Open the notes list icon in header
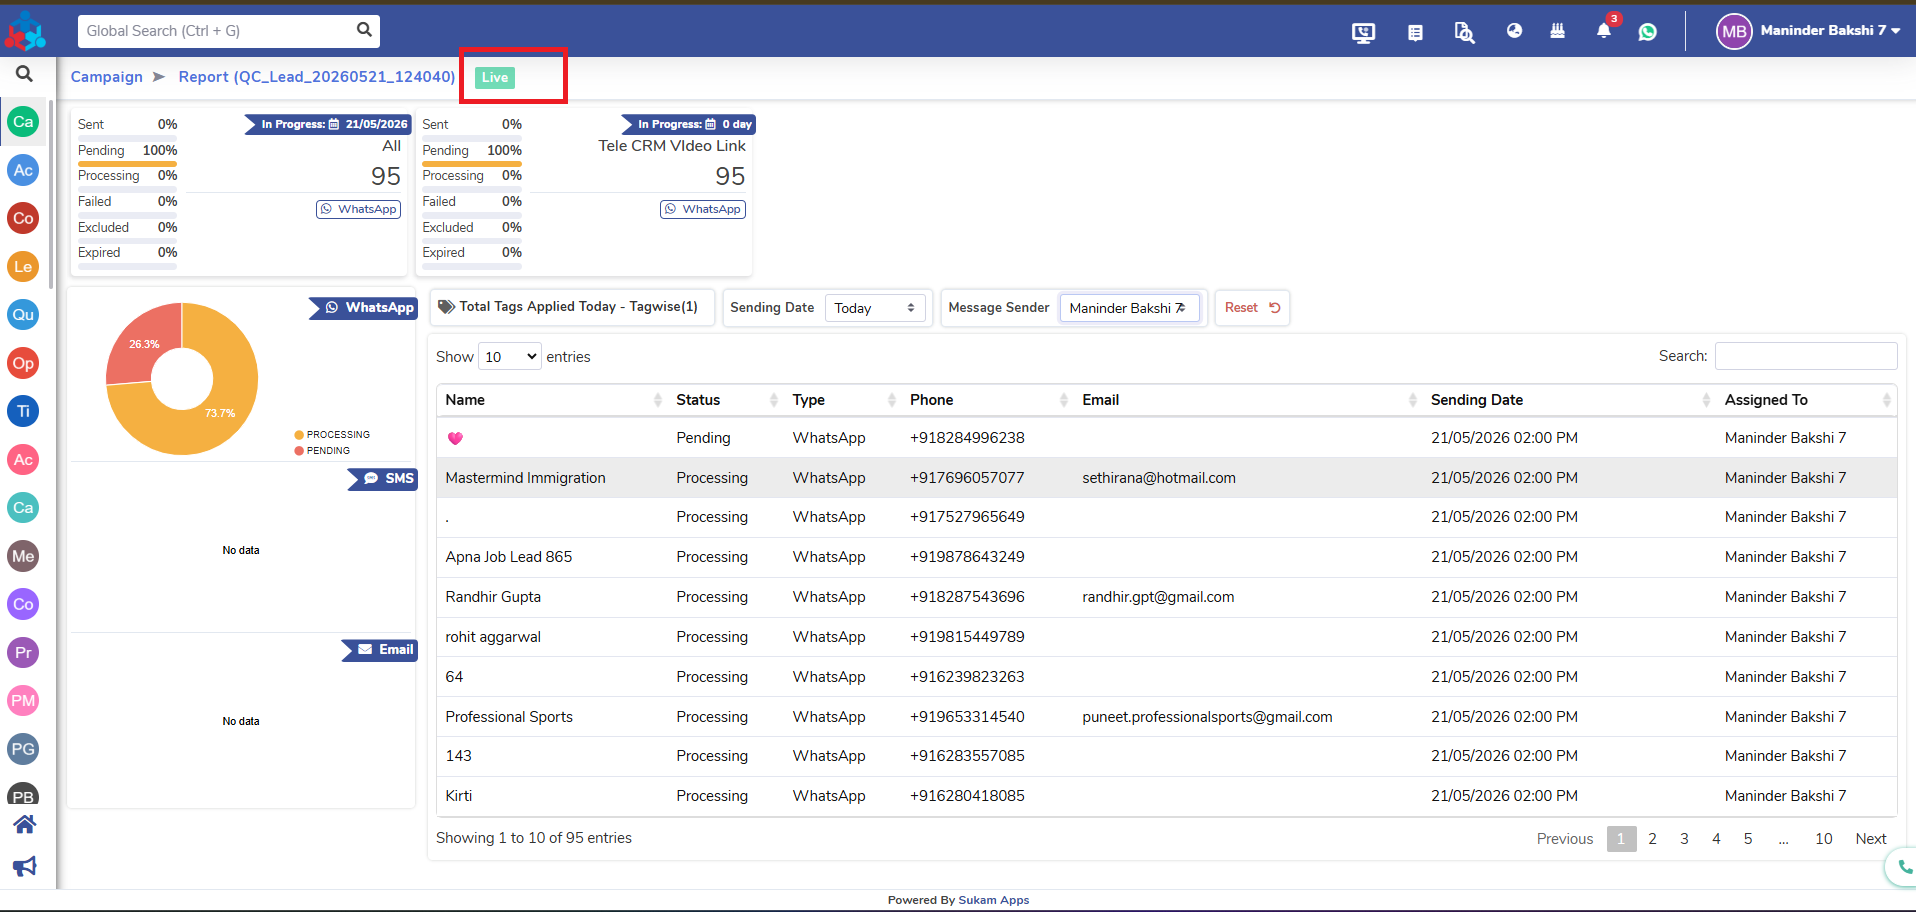Screen dimensions: 1916x912 coord(1415,32)
